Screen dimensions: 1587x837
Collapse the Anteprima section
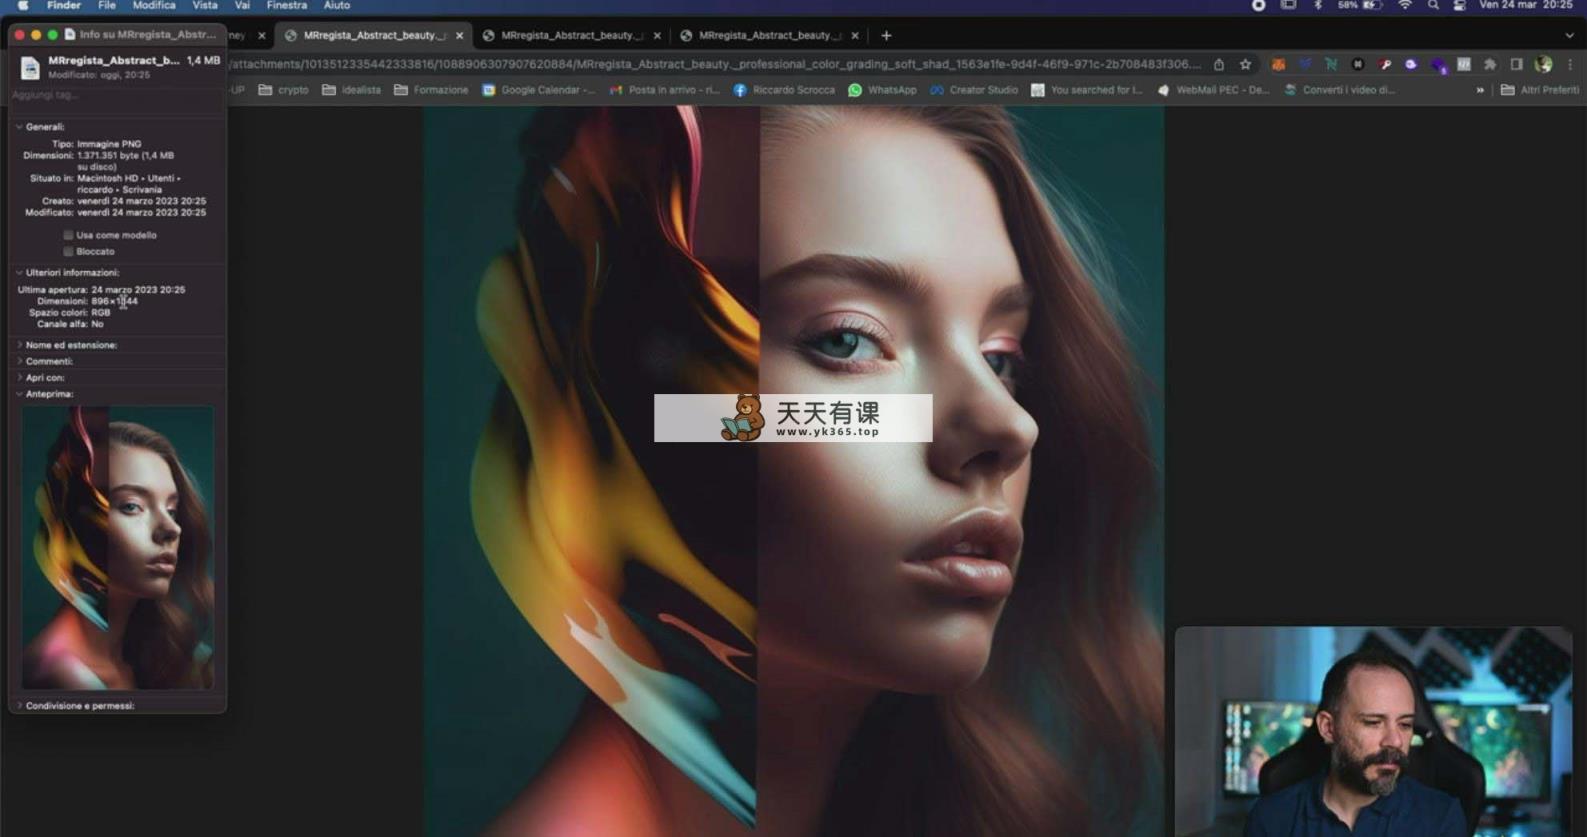[19, 394]
